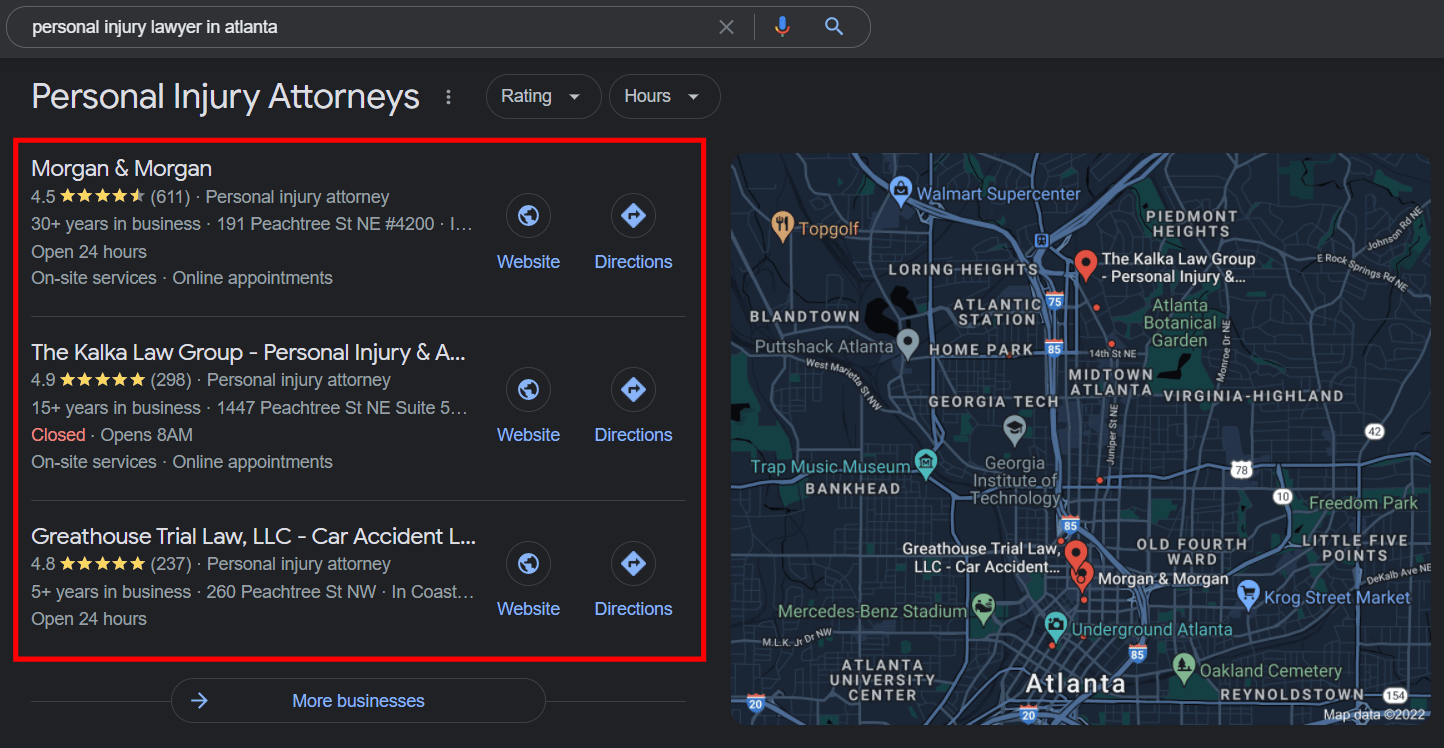
Task: Click directions icon for Greathouse Trial Law
Action: click(x=633, y=564)
